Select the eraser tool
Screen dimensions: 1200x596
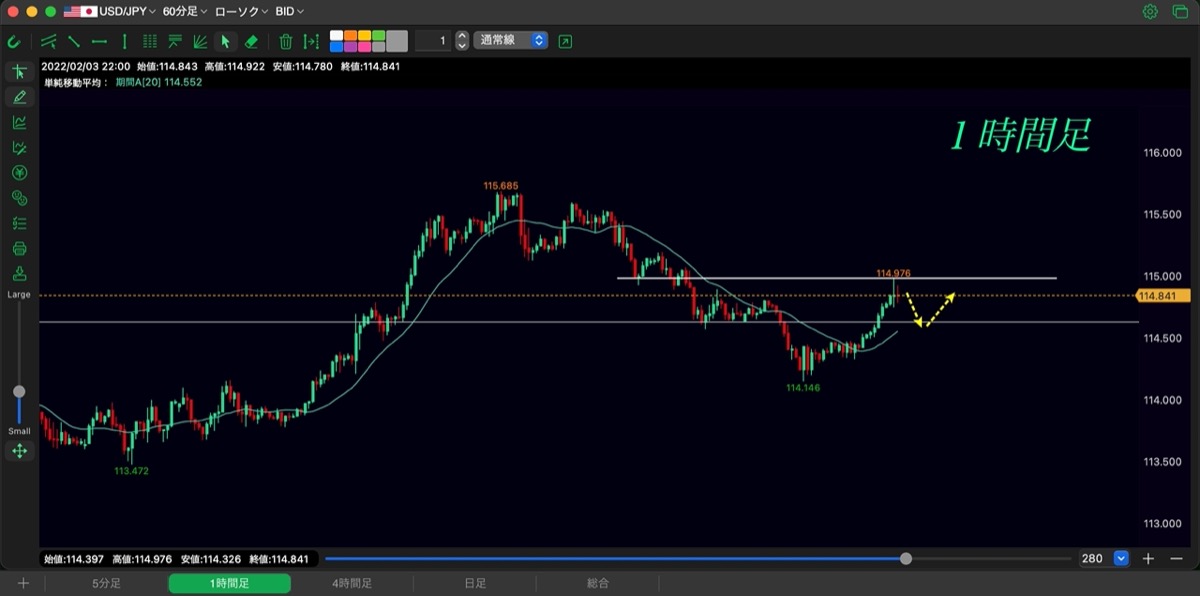click(251, 41)
